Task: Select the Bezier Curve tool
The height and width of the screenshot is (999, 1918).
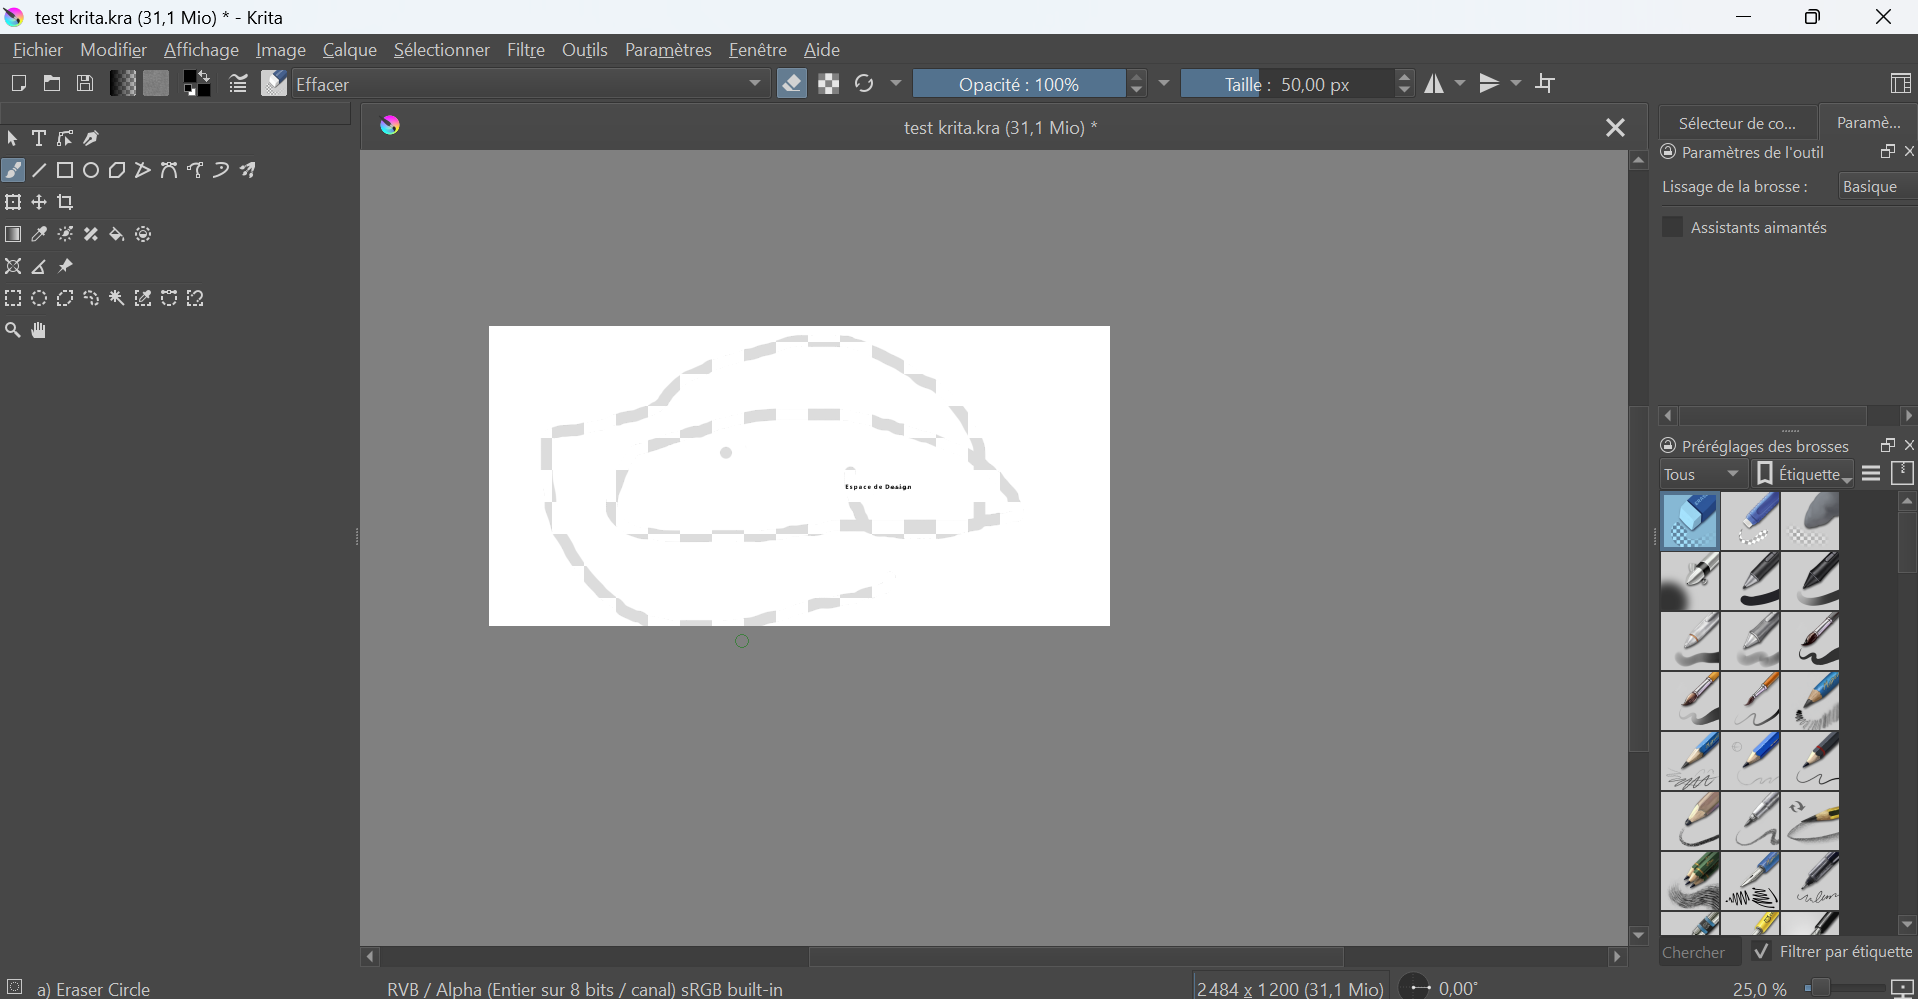Action: (170, 171)
